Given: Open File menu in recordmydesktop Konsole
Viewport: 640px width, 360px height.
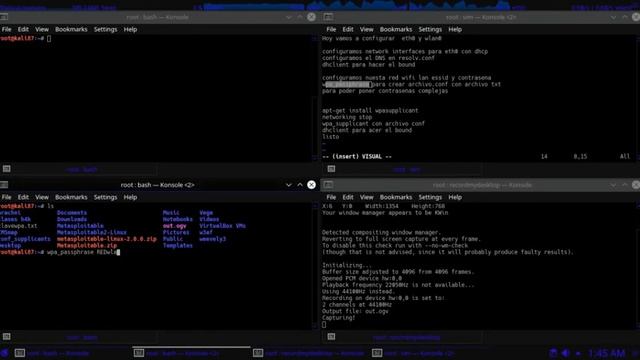Looking at the screenshot, I should (331, 197).
